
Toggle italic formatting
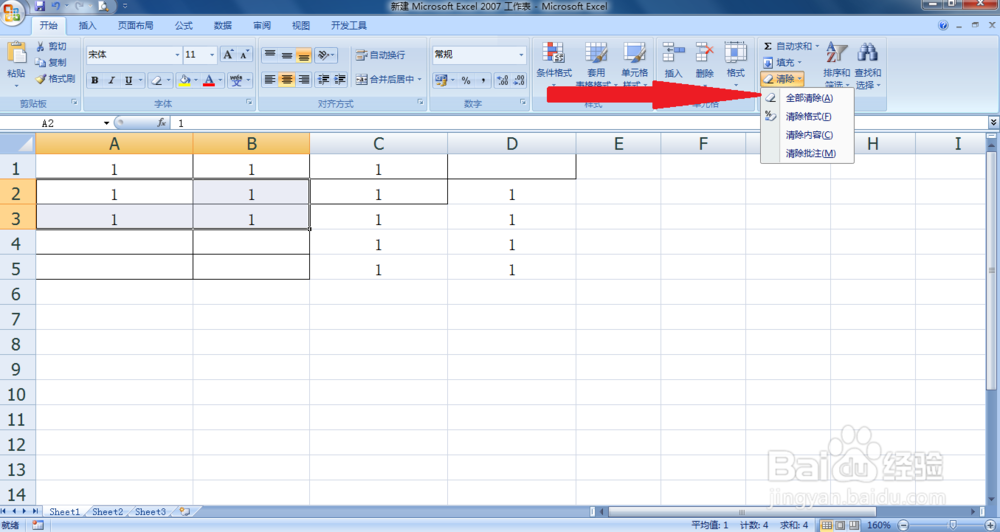click(112, 80)
